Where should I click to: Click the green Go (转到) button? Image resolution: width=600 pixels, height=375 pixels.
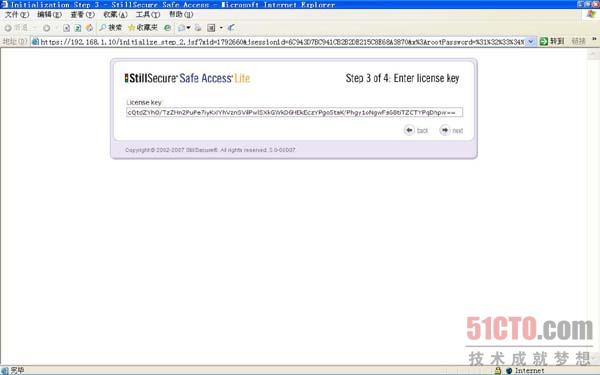tap(552, 41)
